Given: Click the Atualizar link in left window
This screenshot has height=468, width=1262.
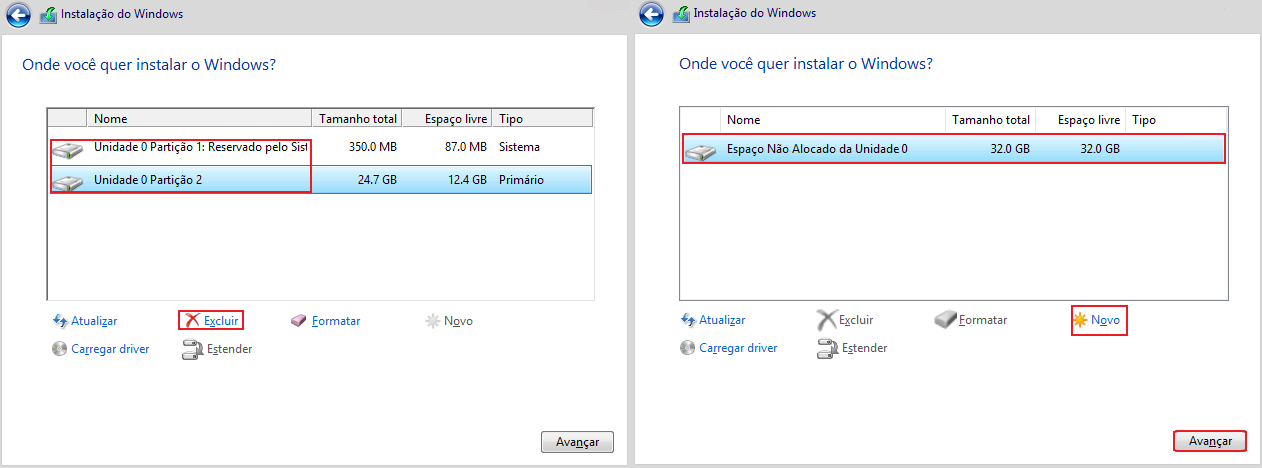Looking at the screenshot, I should (94, 321).
